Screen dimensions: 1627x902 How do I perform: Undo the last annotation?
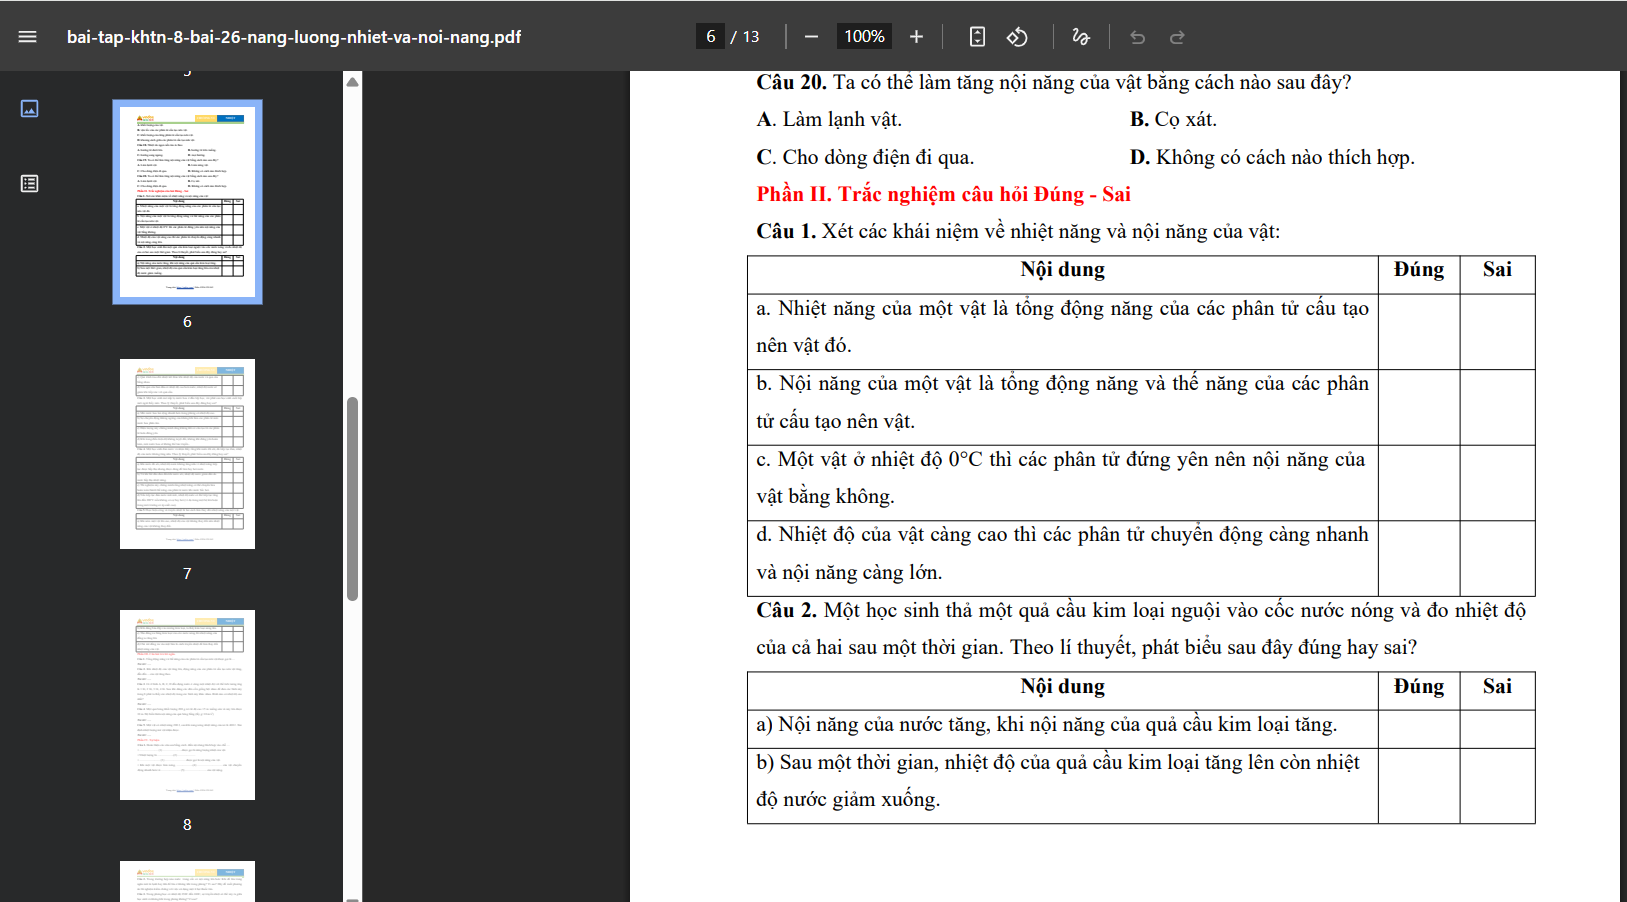tap(1137, 37)
